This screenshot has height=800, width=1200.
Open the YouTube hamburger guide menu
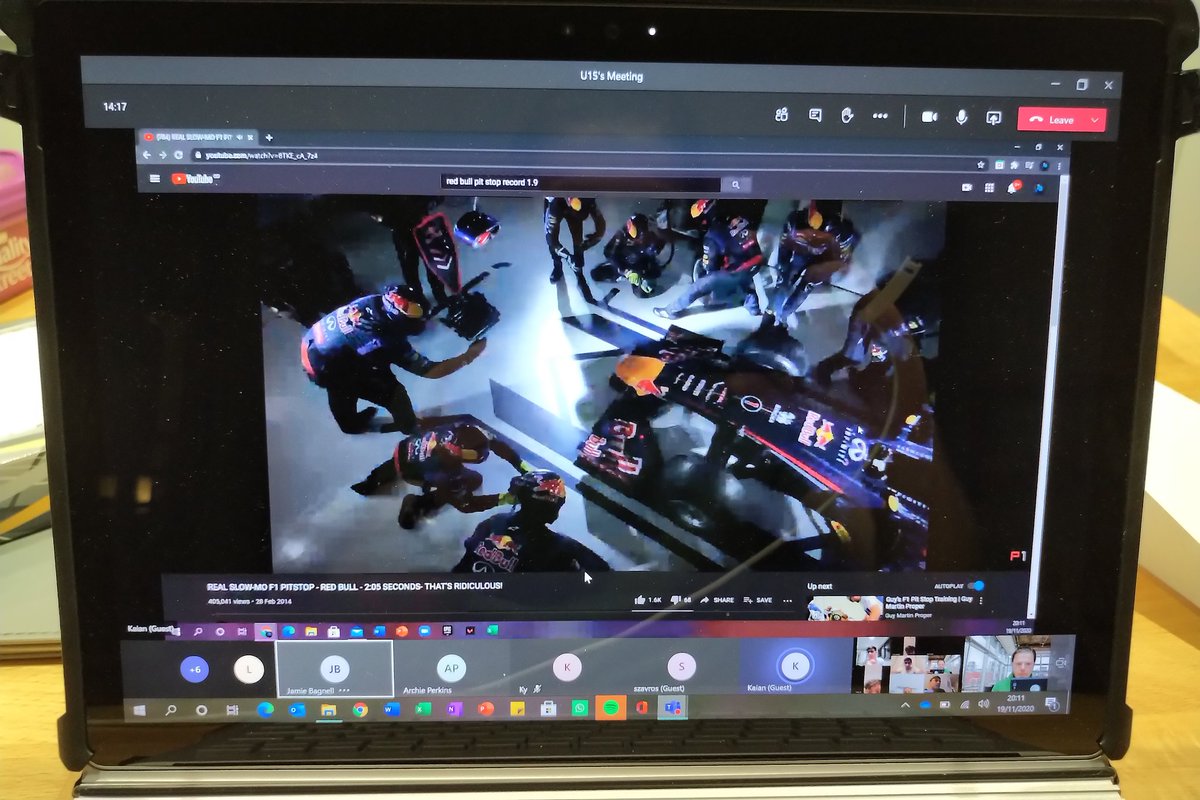155,179
